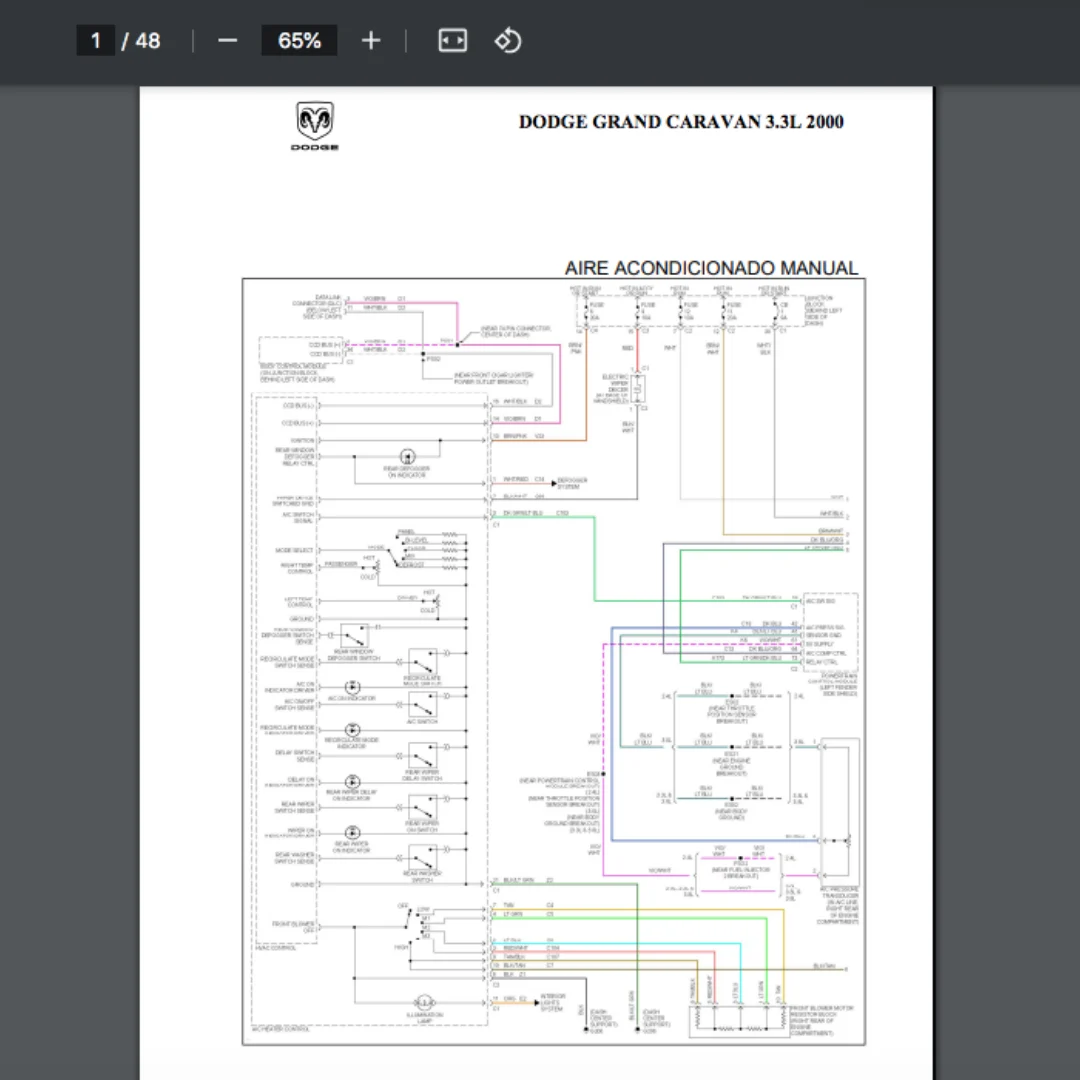The image size is (1080, 1080).
Task: Select the current page number field
Action: (95, 41)
